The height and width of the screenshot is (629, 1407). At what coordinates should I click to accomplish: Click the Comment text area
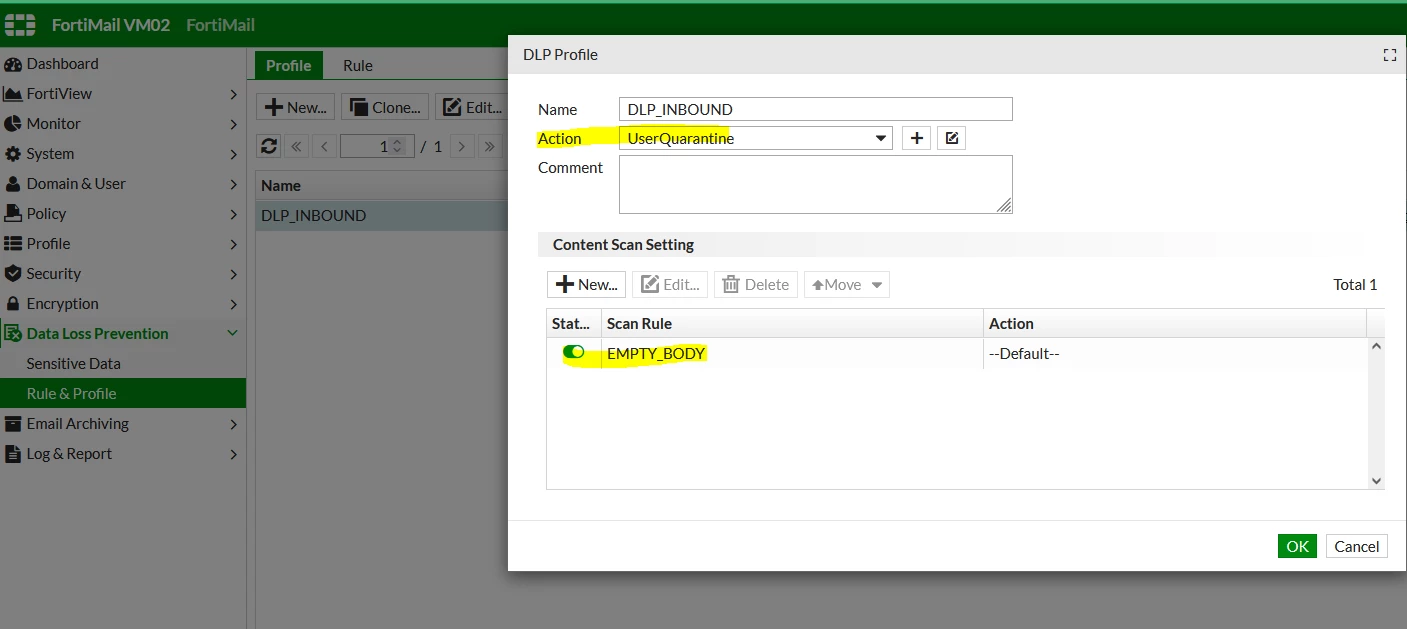point(816,184)
